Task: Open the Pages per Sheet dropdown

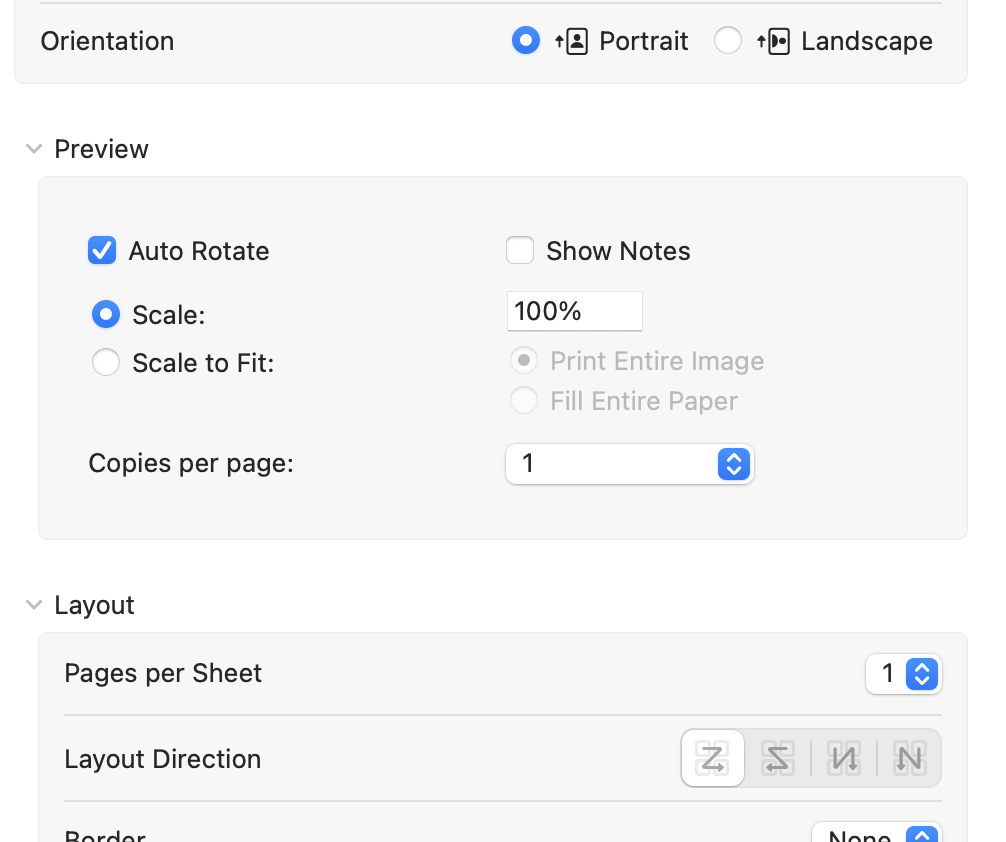Action: coord(903,674)
